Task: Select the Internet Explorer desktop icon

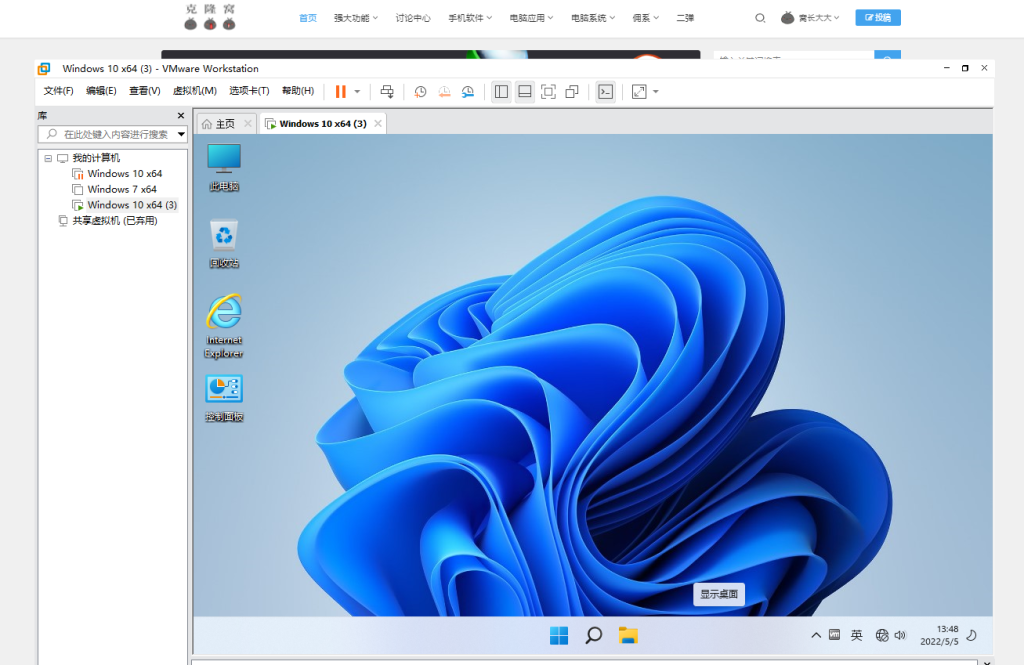Action: [224, 326]
